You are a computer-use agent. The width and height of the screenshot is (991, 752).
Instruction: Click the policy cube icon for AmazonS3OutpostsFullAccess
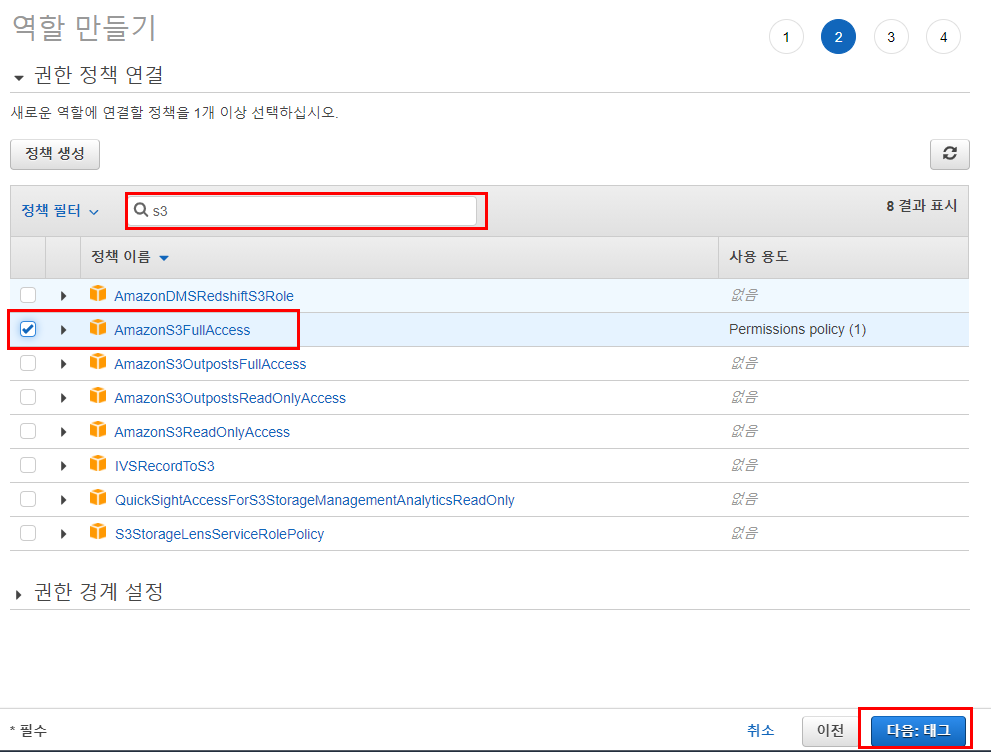click(x=98, y=362)
